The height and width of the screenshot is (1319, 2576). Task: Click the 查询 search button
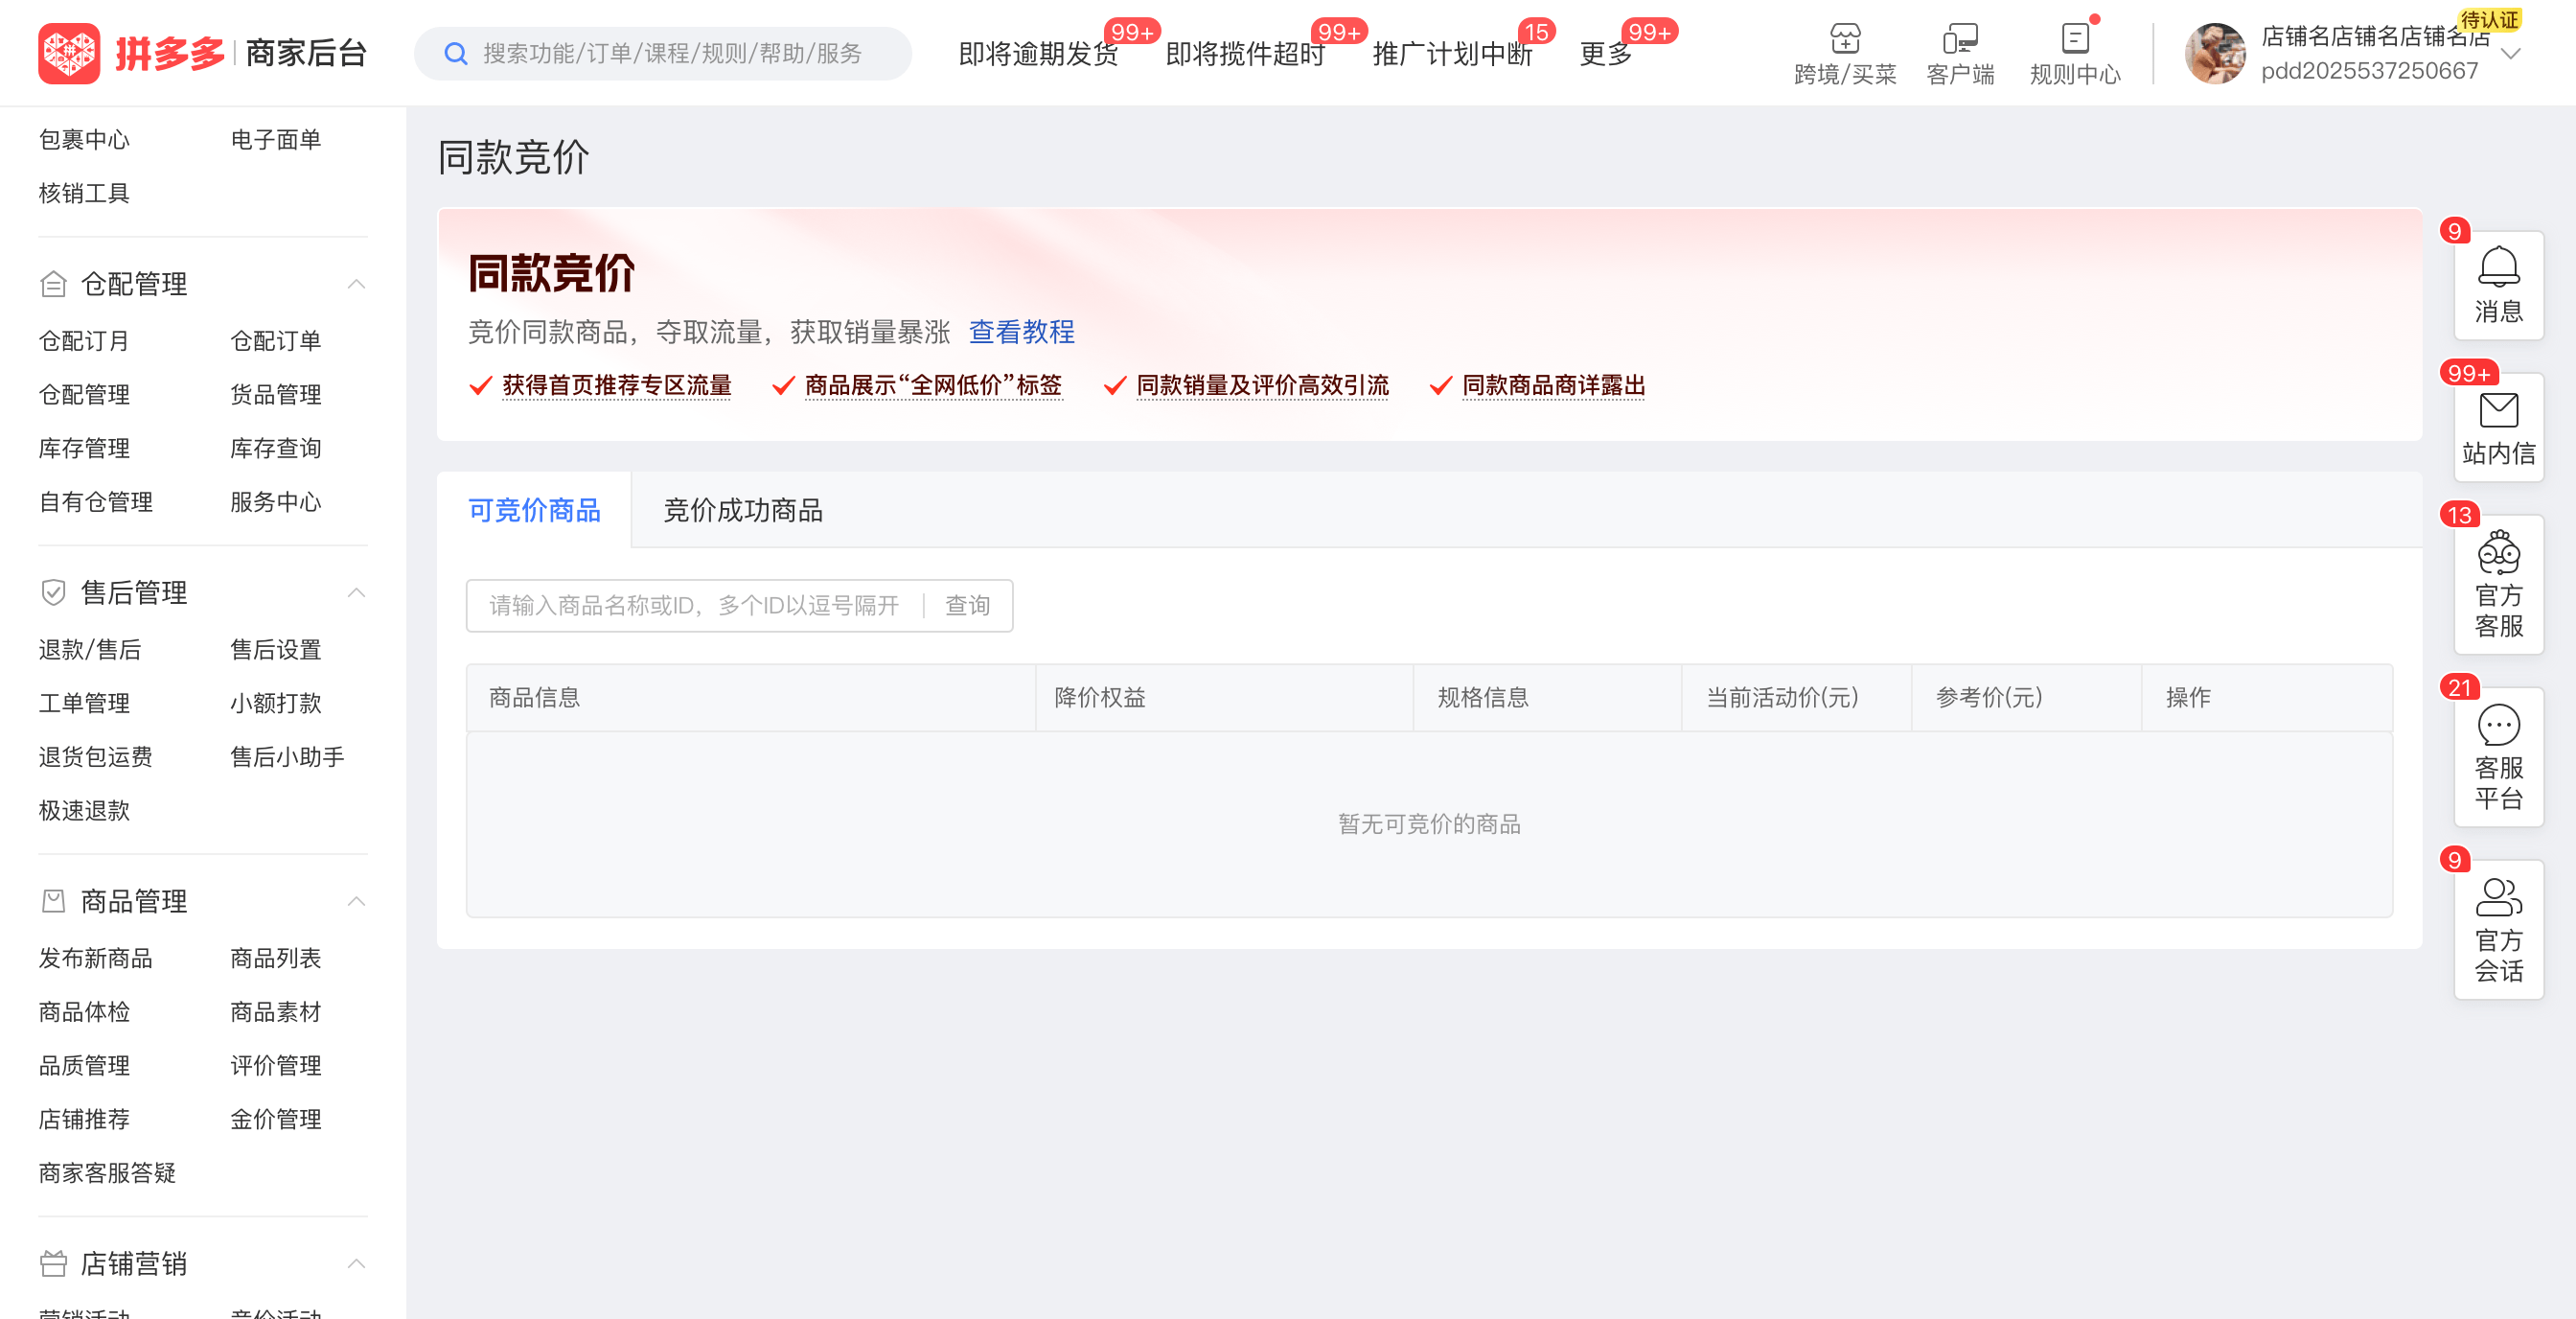(967, 606)
